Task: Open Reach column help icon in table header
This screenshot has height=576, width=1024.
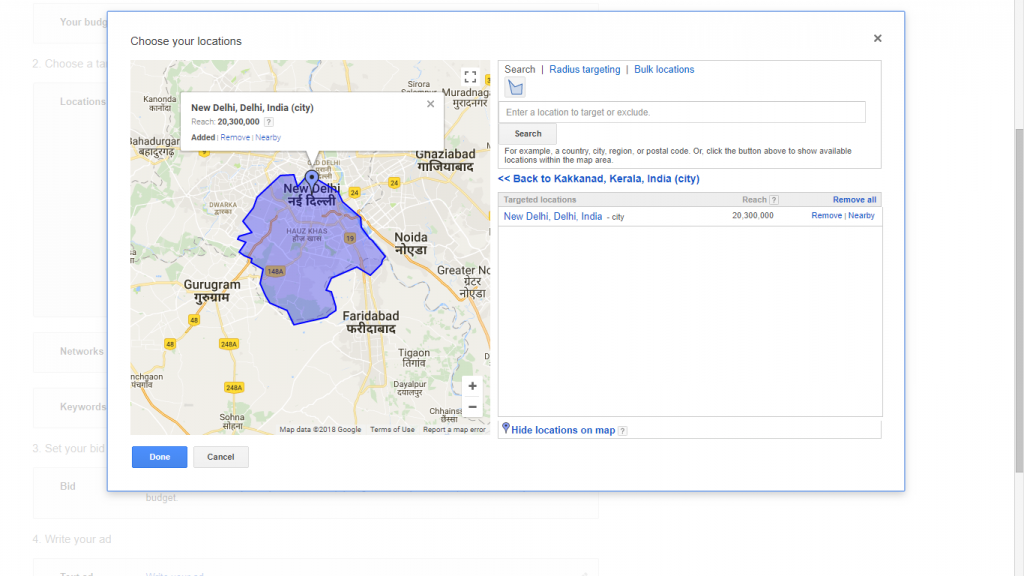Action: 774,200
